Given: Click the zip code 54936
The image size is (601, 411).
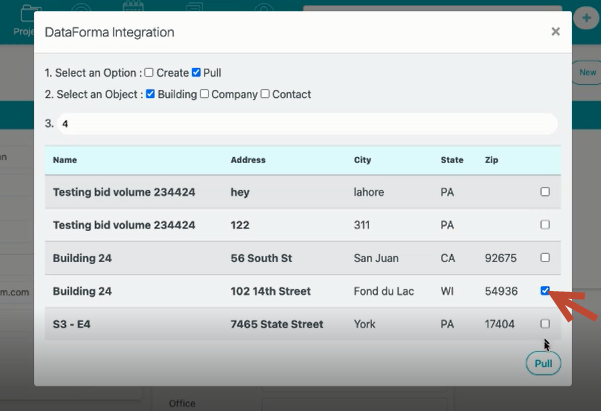Looking at the screenshot, I should (x=501, y=291).
